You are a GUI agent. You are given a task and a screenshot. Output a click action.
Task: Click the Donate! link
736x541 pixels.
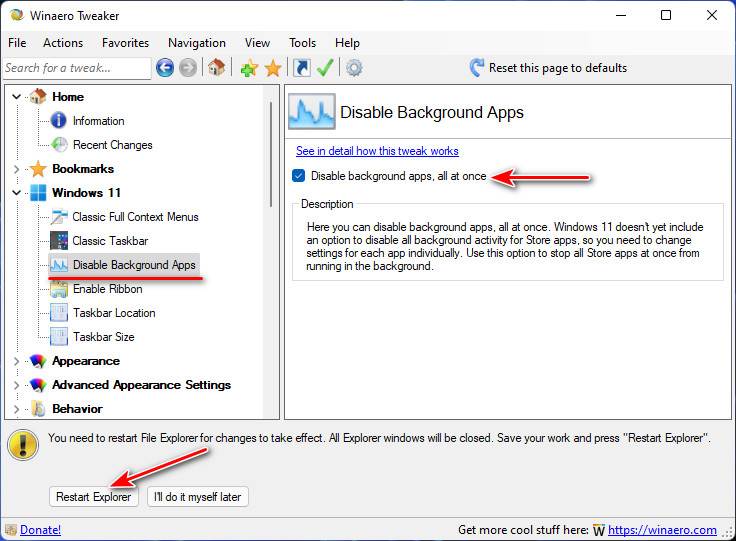pyautogui.click(x=40, y=530)
